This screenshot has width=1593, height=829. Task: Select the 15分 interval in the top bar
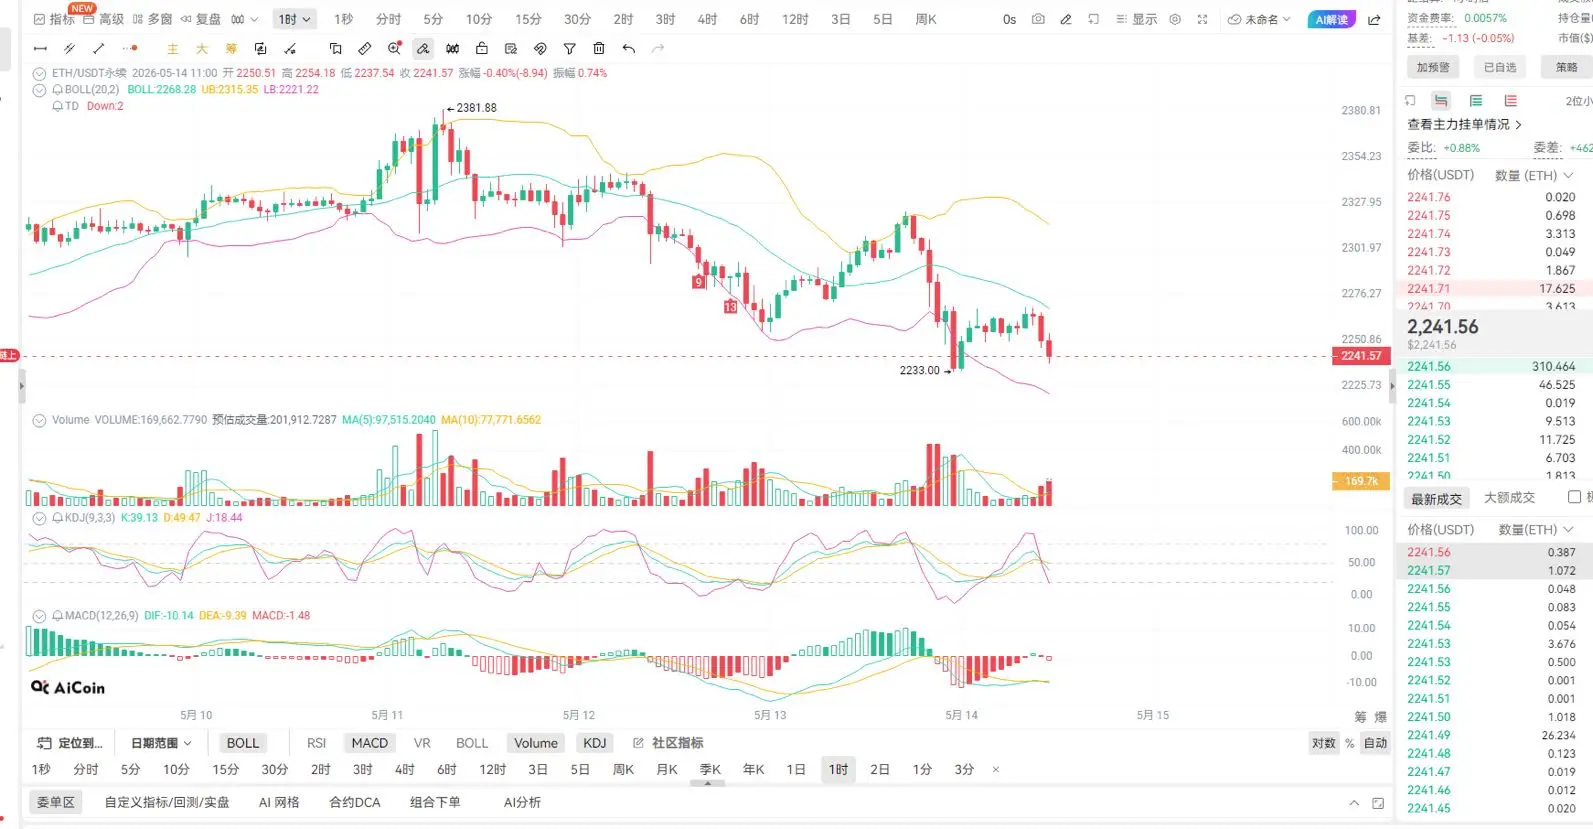tap(528, 19)
